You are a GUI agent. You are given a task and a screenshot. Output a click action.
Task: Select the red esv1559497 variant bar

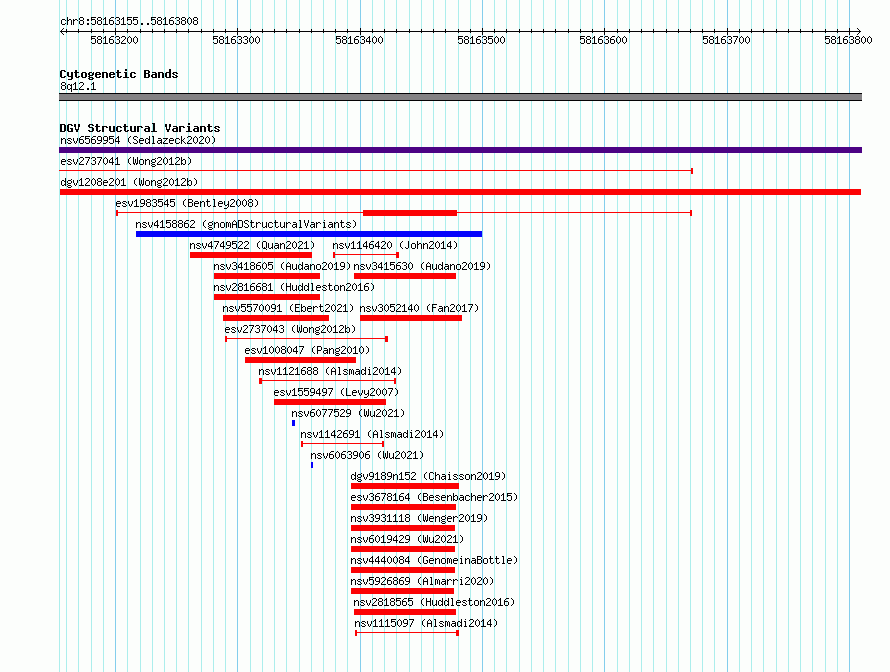[x=330, y=402]
